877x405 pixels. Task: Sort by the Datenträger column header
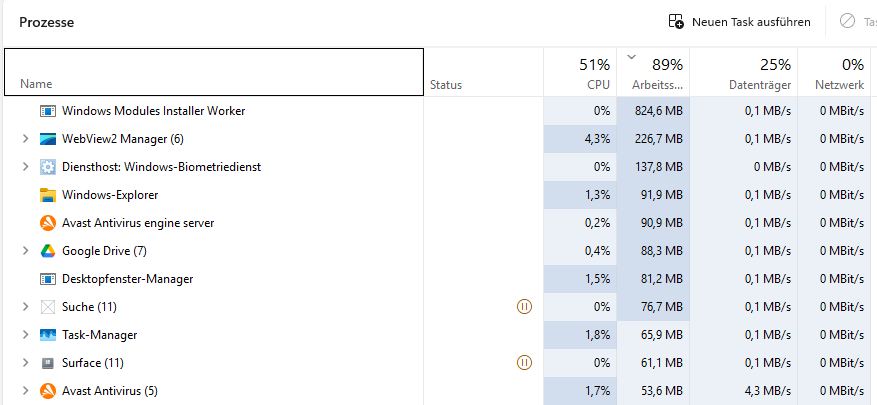(x=743, y=73)
